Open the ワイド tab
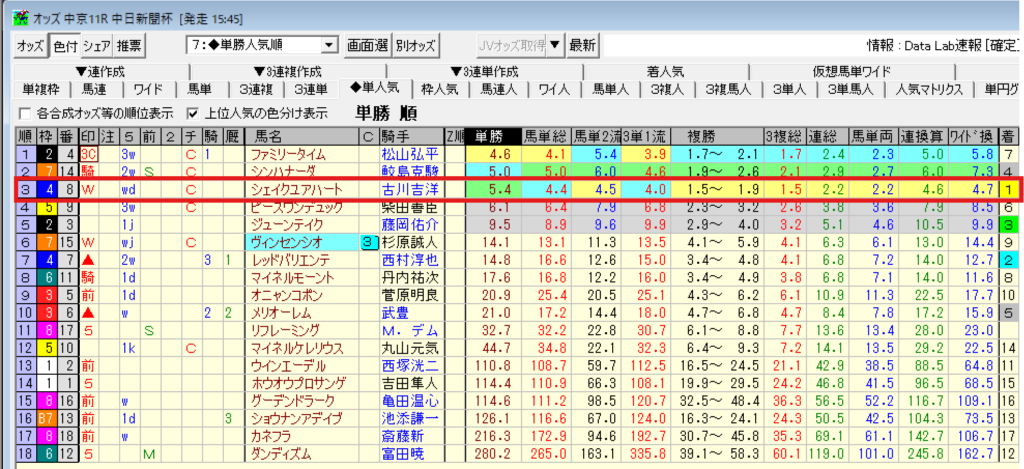 [148, 90]
